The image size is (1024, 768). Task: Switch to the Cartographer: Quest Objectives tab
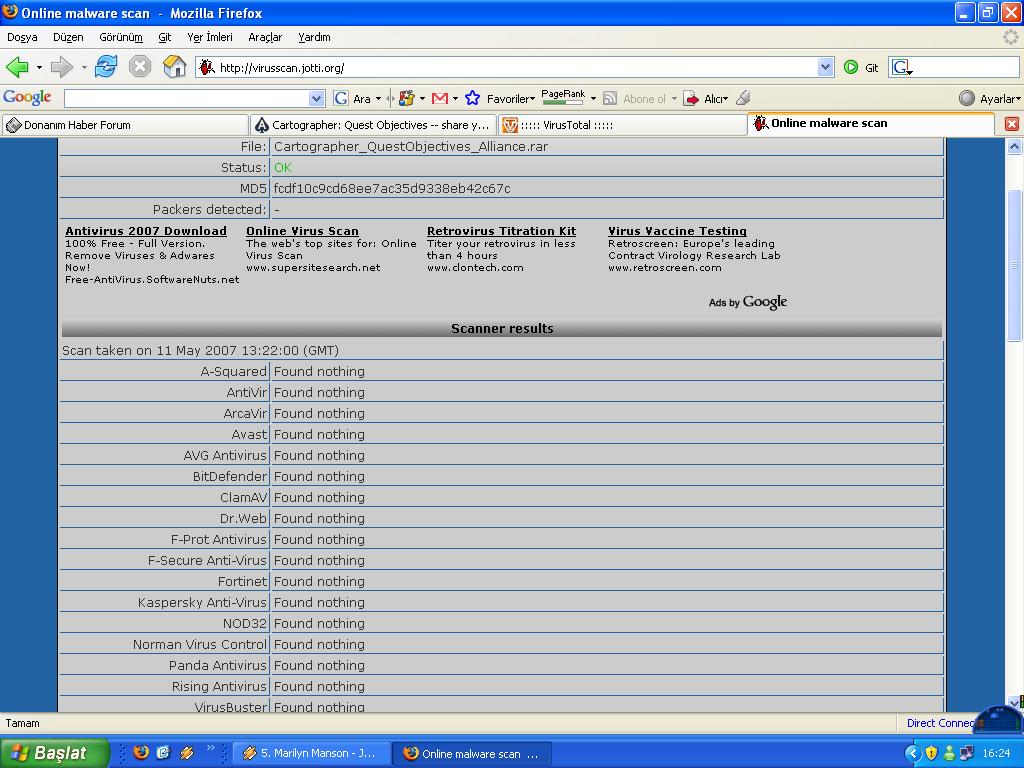point(374,125)
